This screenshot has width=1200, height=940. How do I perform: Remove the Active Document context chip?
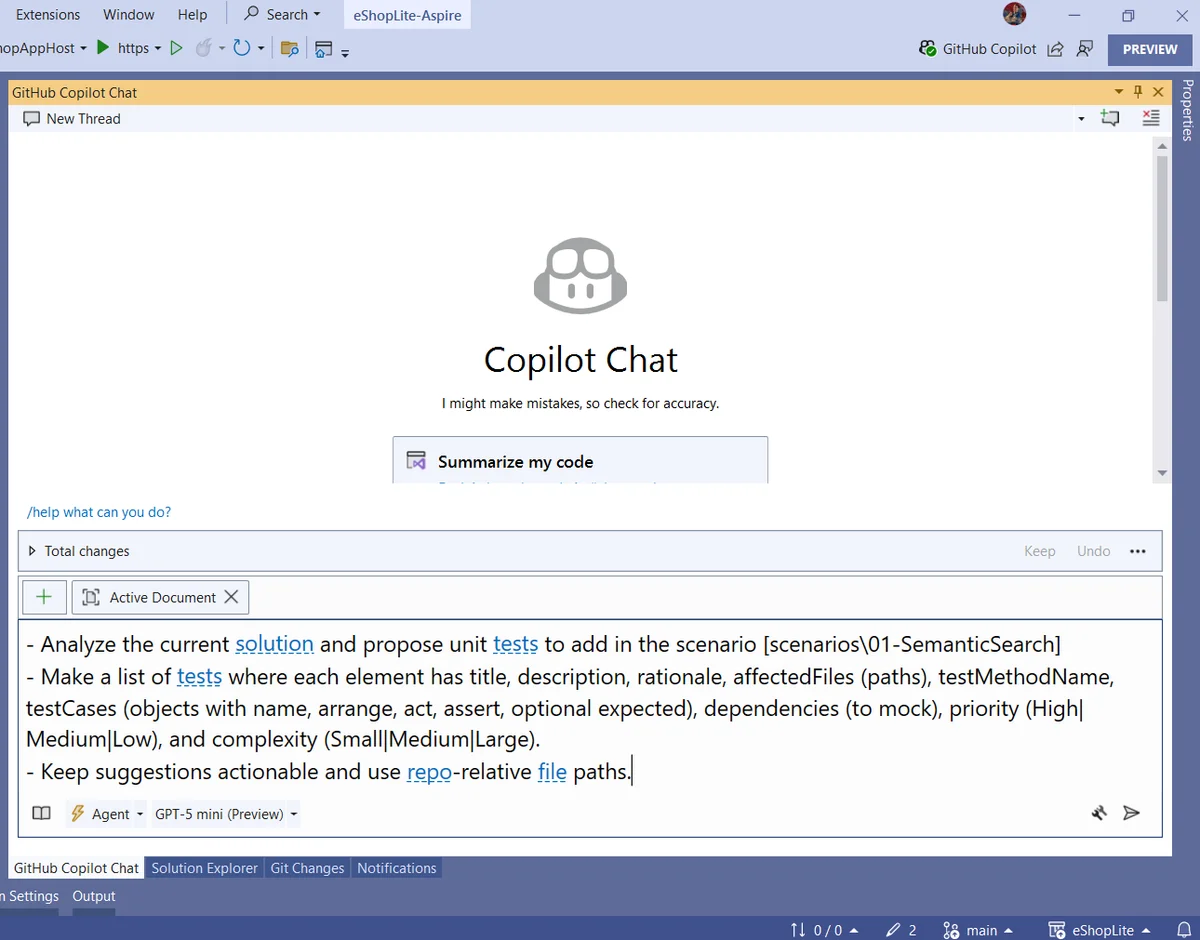pyautogui.click(x=231, y=597)
